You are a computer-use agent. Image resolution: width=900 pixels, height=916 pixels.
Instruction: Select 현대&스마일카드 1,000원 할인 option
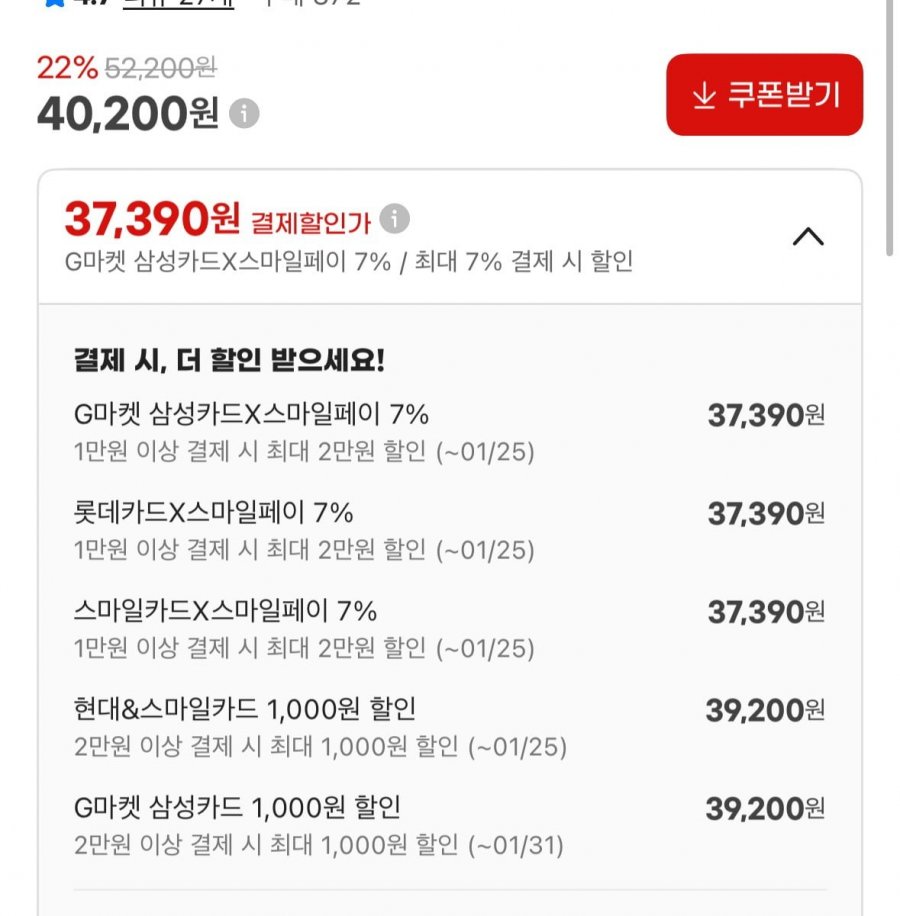tap(245, 709)
